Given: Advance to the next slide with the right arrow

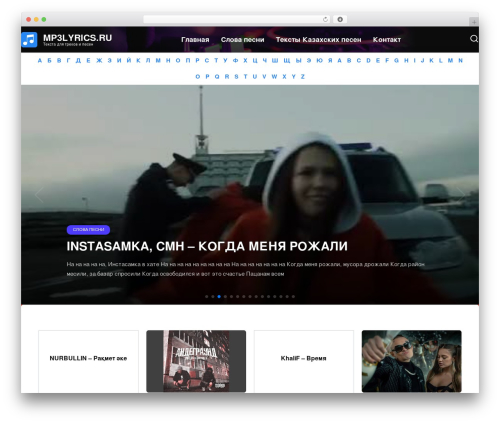Looking at the screenshot, I should (x=461, y=195).
